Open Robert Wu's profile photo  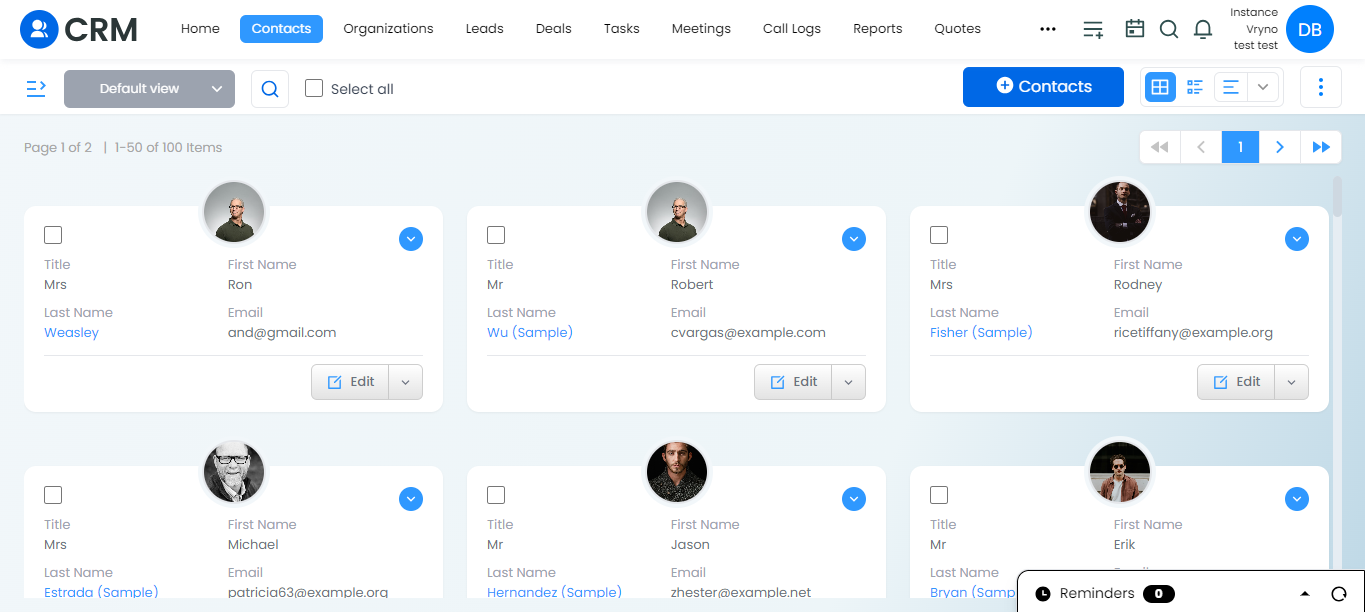tap(677, 212)
